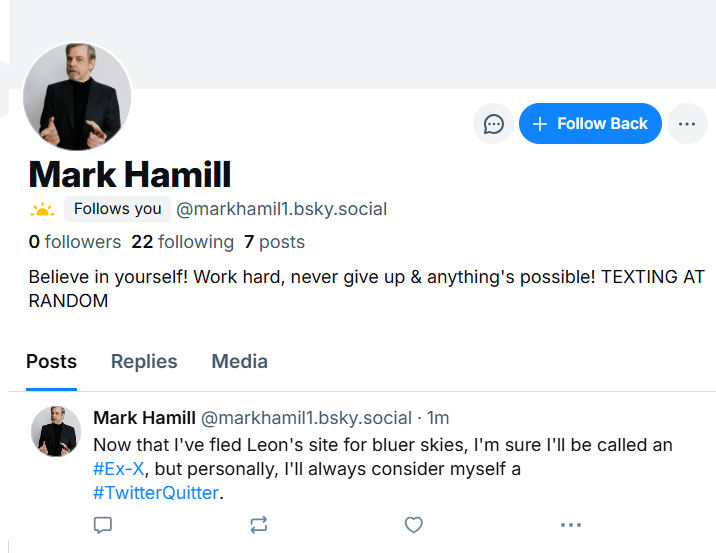View Mark Hamill's large profile avatar

(77, 97)
